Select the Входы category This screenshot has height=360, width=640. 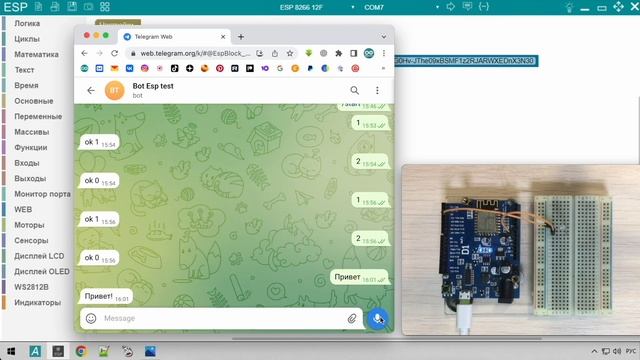(x=27, y=163)
